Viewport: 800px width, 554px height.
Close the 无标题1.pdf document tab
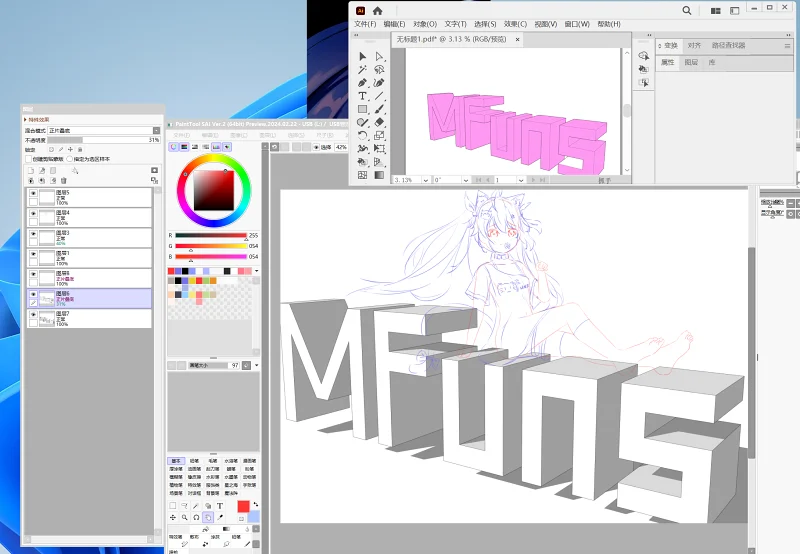pyautogui.click(x=517, y=39)
